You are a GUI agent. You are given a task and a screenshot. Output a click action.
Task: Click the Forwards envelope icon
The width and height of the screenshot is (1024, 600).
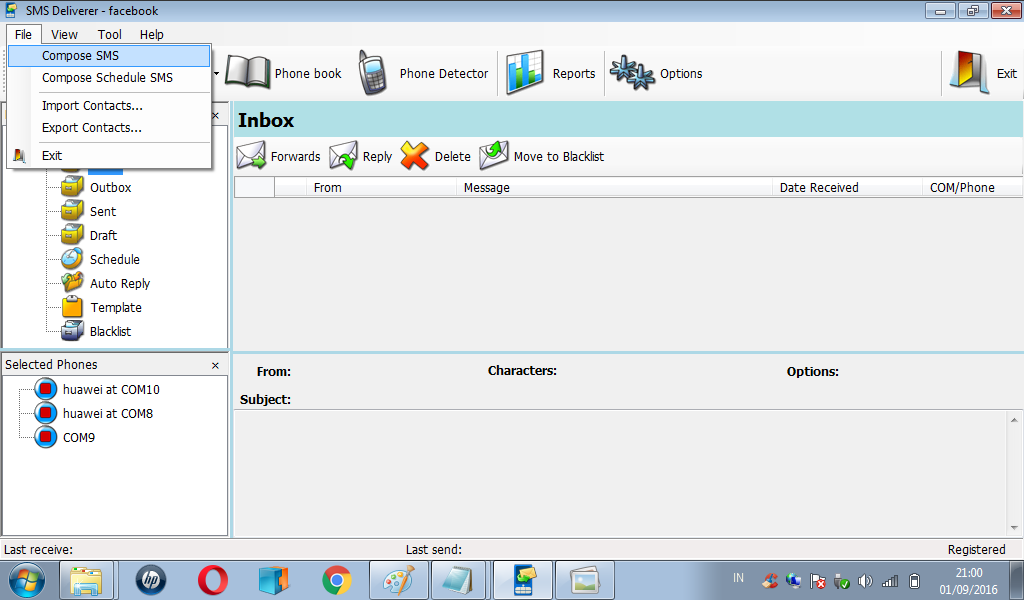pos(251,156)
